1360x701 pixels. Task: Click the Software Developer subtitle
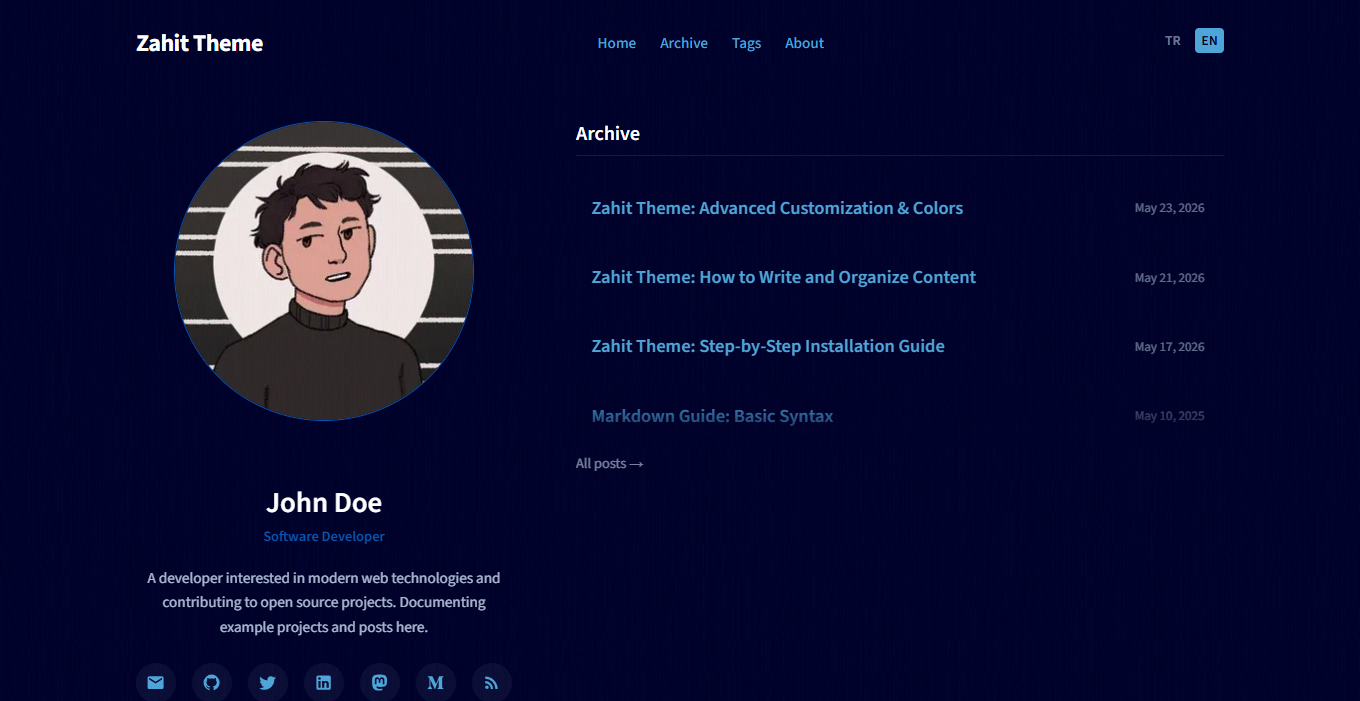coord(324,537)
